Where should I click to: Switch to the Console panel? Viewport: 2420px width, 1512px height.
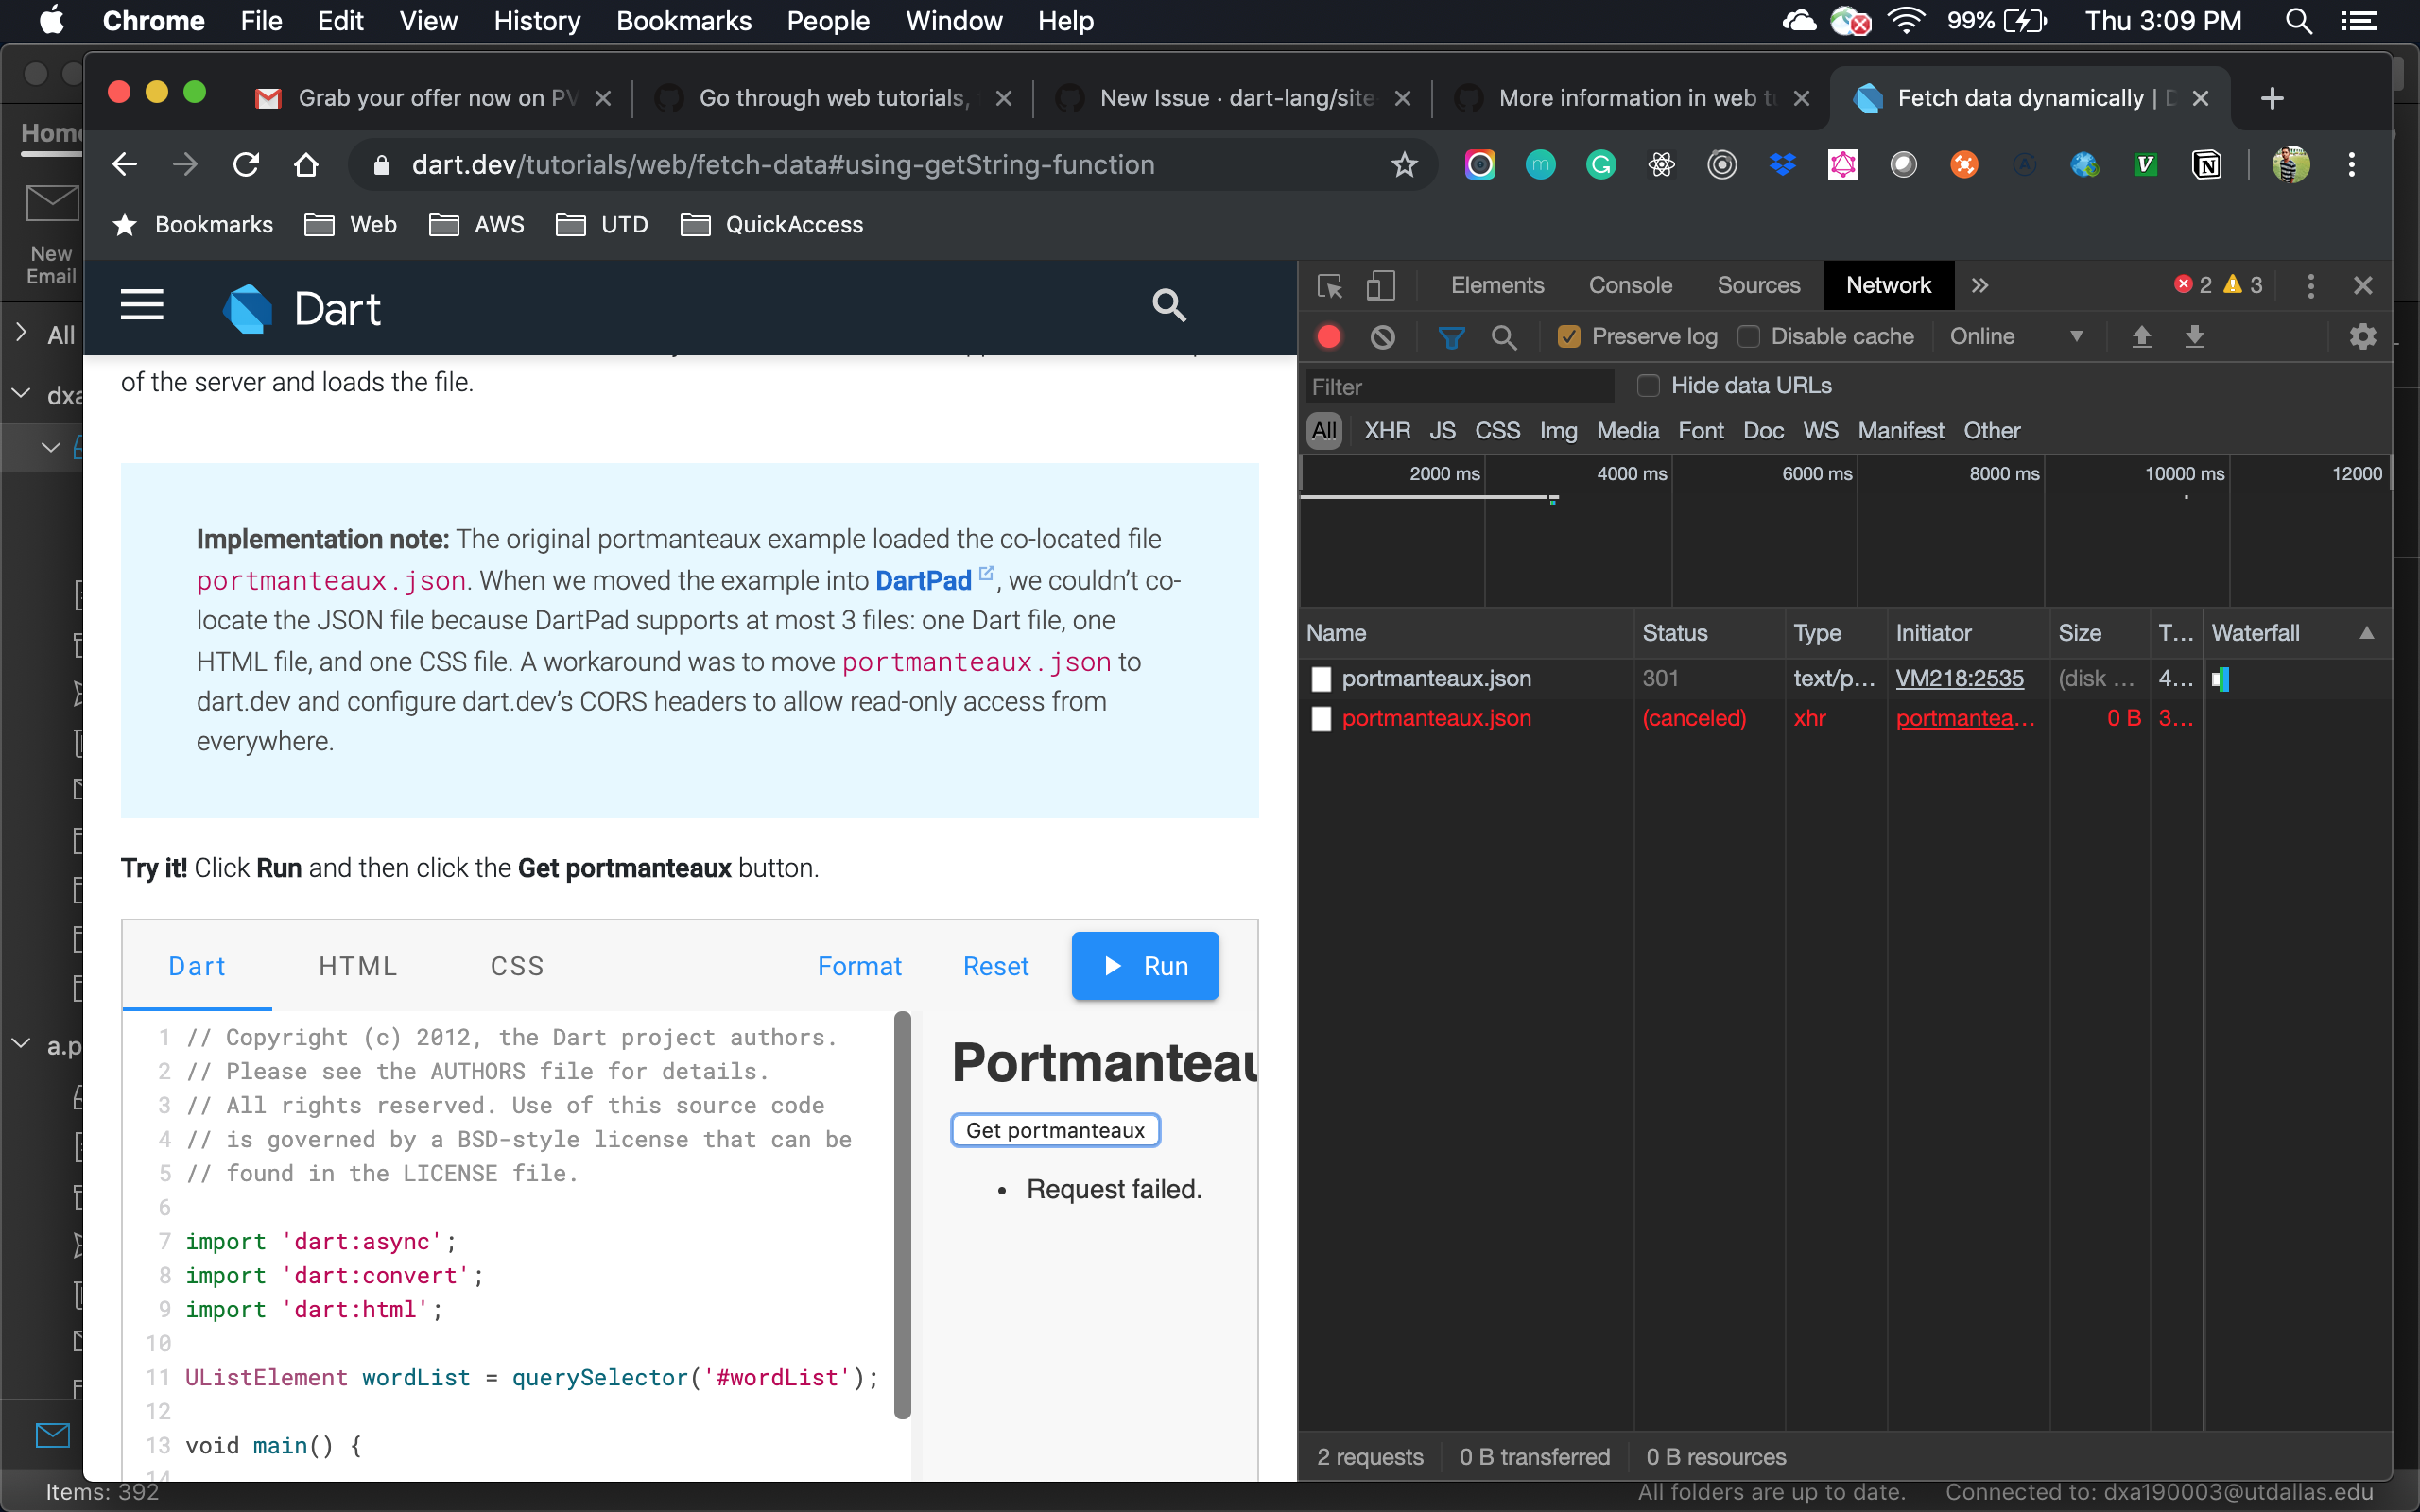[1629, 285]
